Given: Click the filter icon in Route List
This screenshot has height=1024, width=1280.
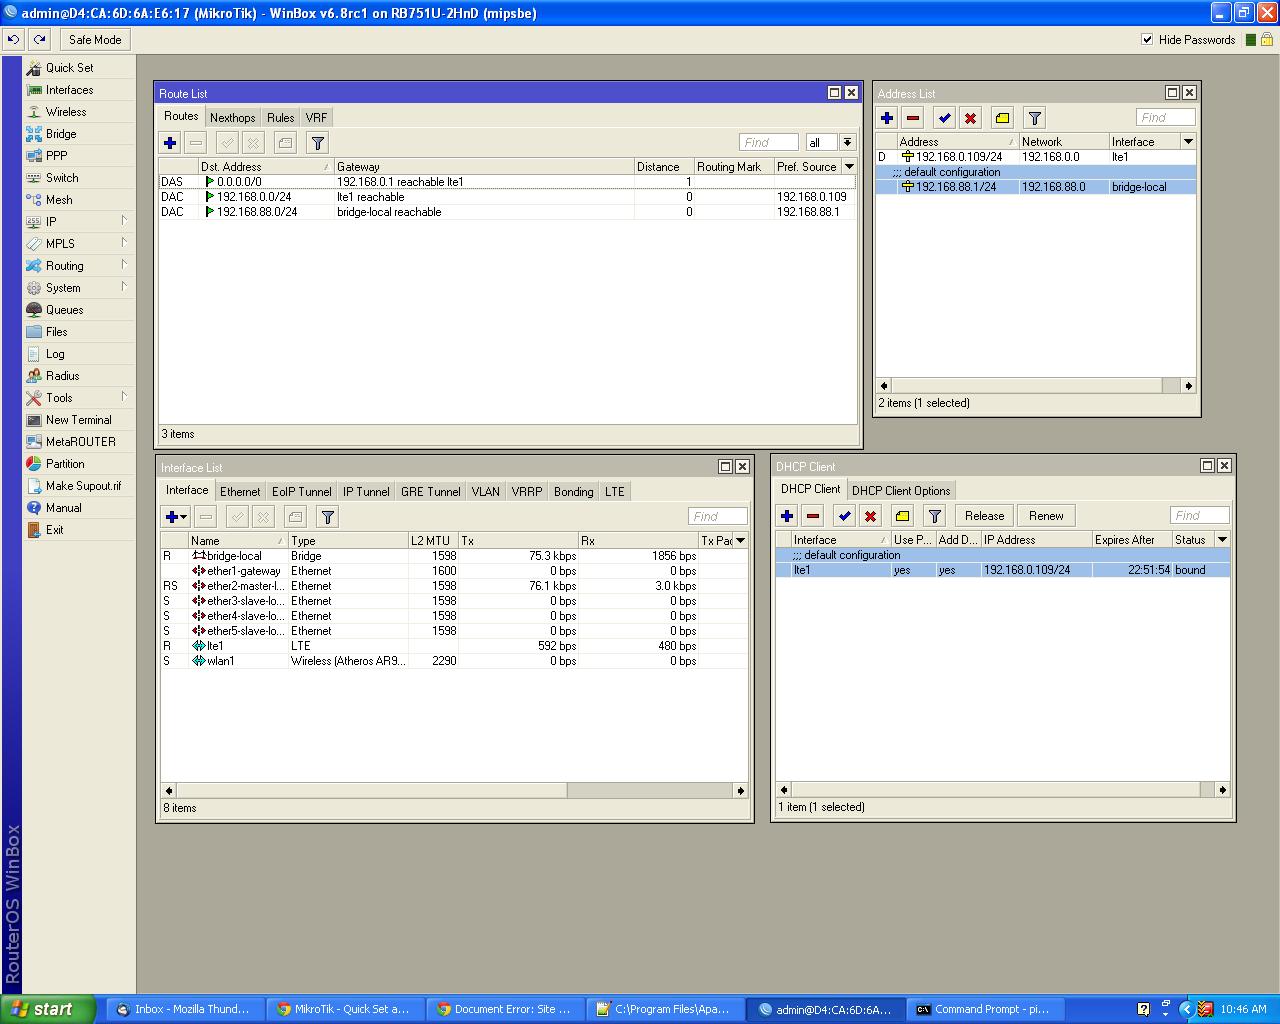Looking at the screenshot, I should [317, 143].
